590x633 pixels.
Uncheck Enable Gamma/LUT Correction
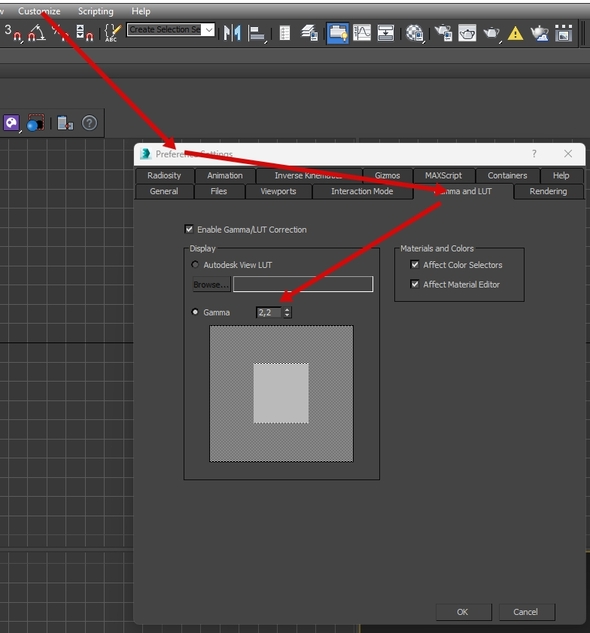(x=189, y=229)
